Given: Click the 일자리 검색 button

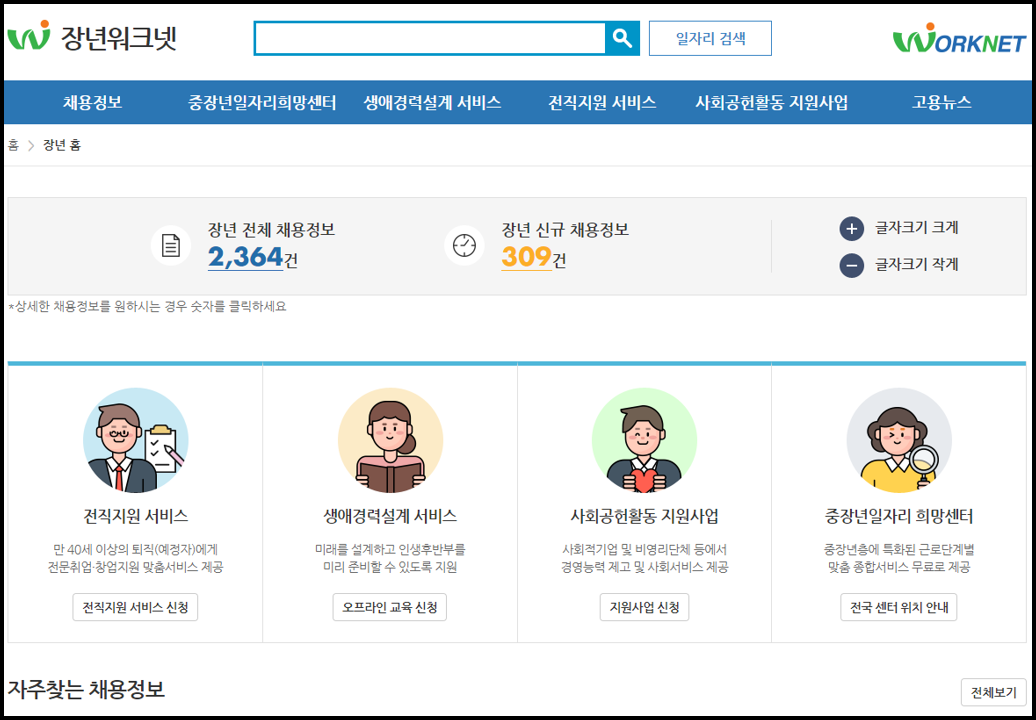Looking at the screenshot, I should coord(710,38).
